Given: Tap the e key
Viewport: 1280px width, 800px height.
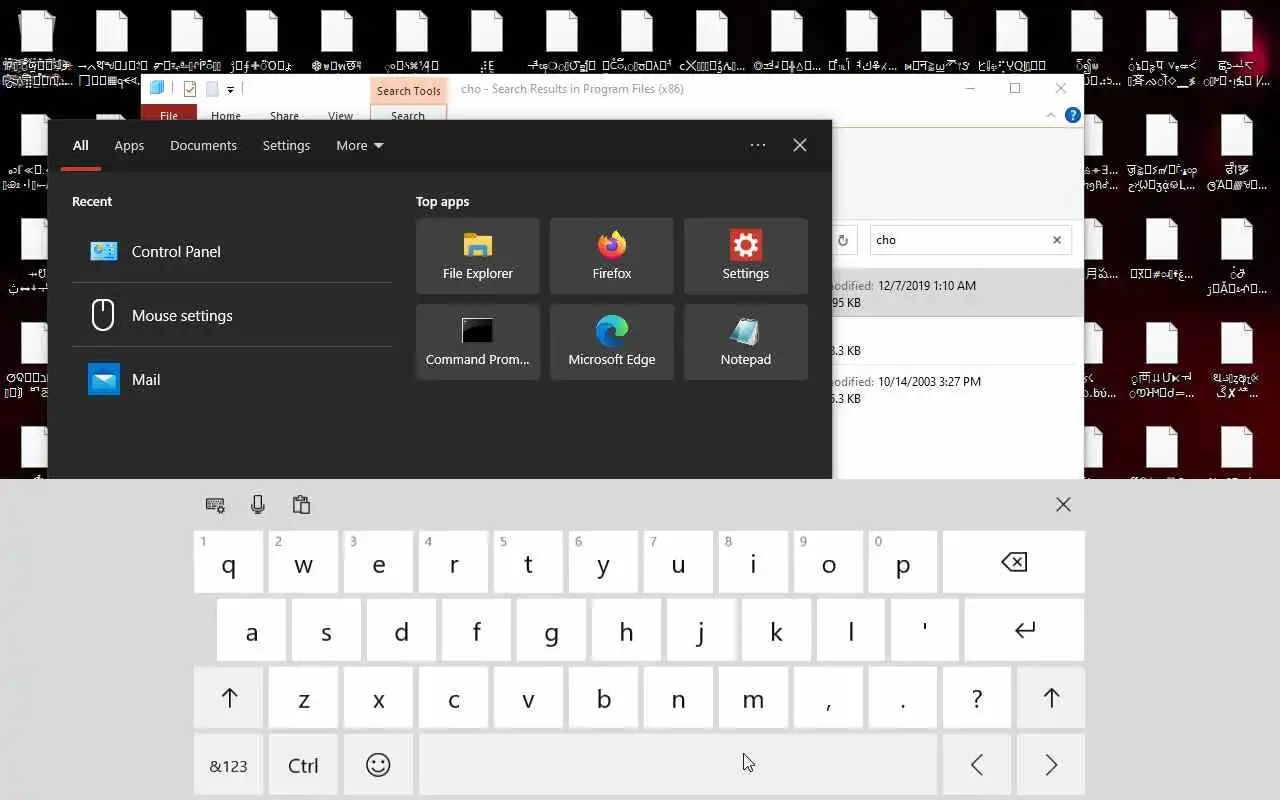Looking at the screenshot, I should [378, 562].
